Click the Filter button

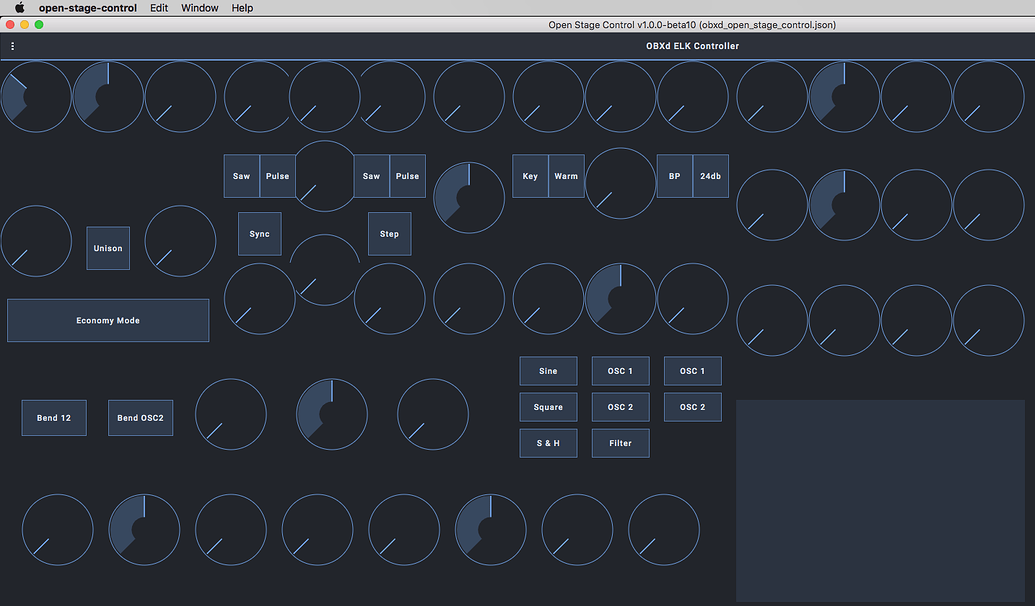(x=620, y=443)
